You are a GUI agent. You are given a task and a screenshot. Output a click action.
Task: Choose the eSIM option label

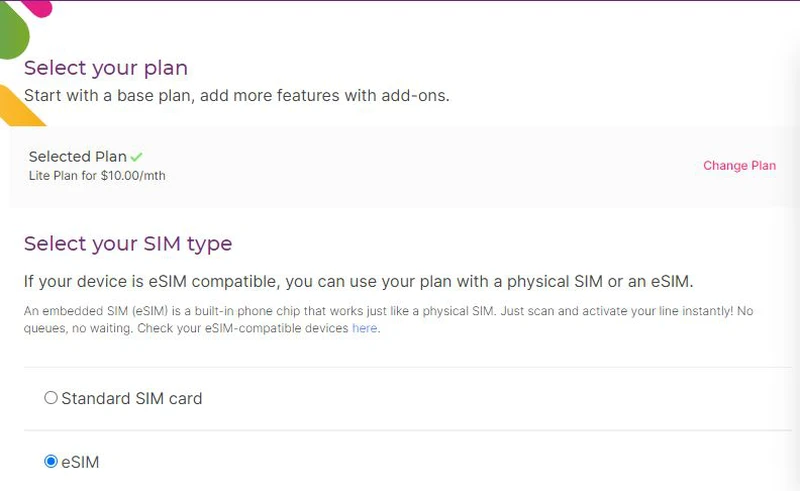tap(80, 462)
